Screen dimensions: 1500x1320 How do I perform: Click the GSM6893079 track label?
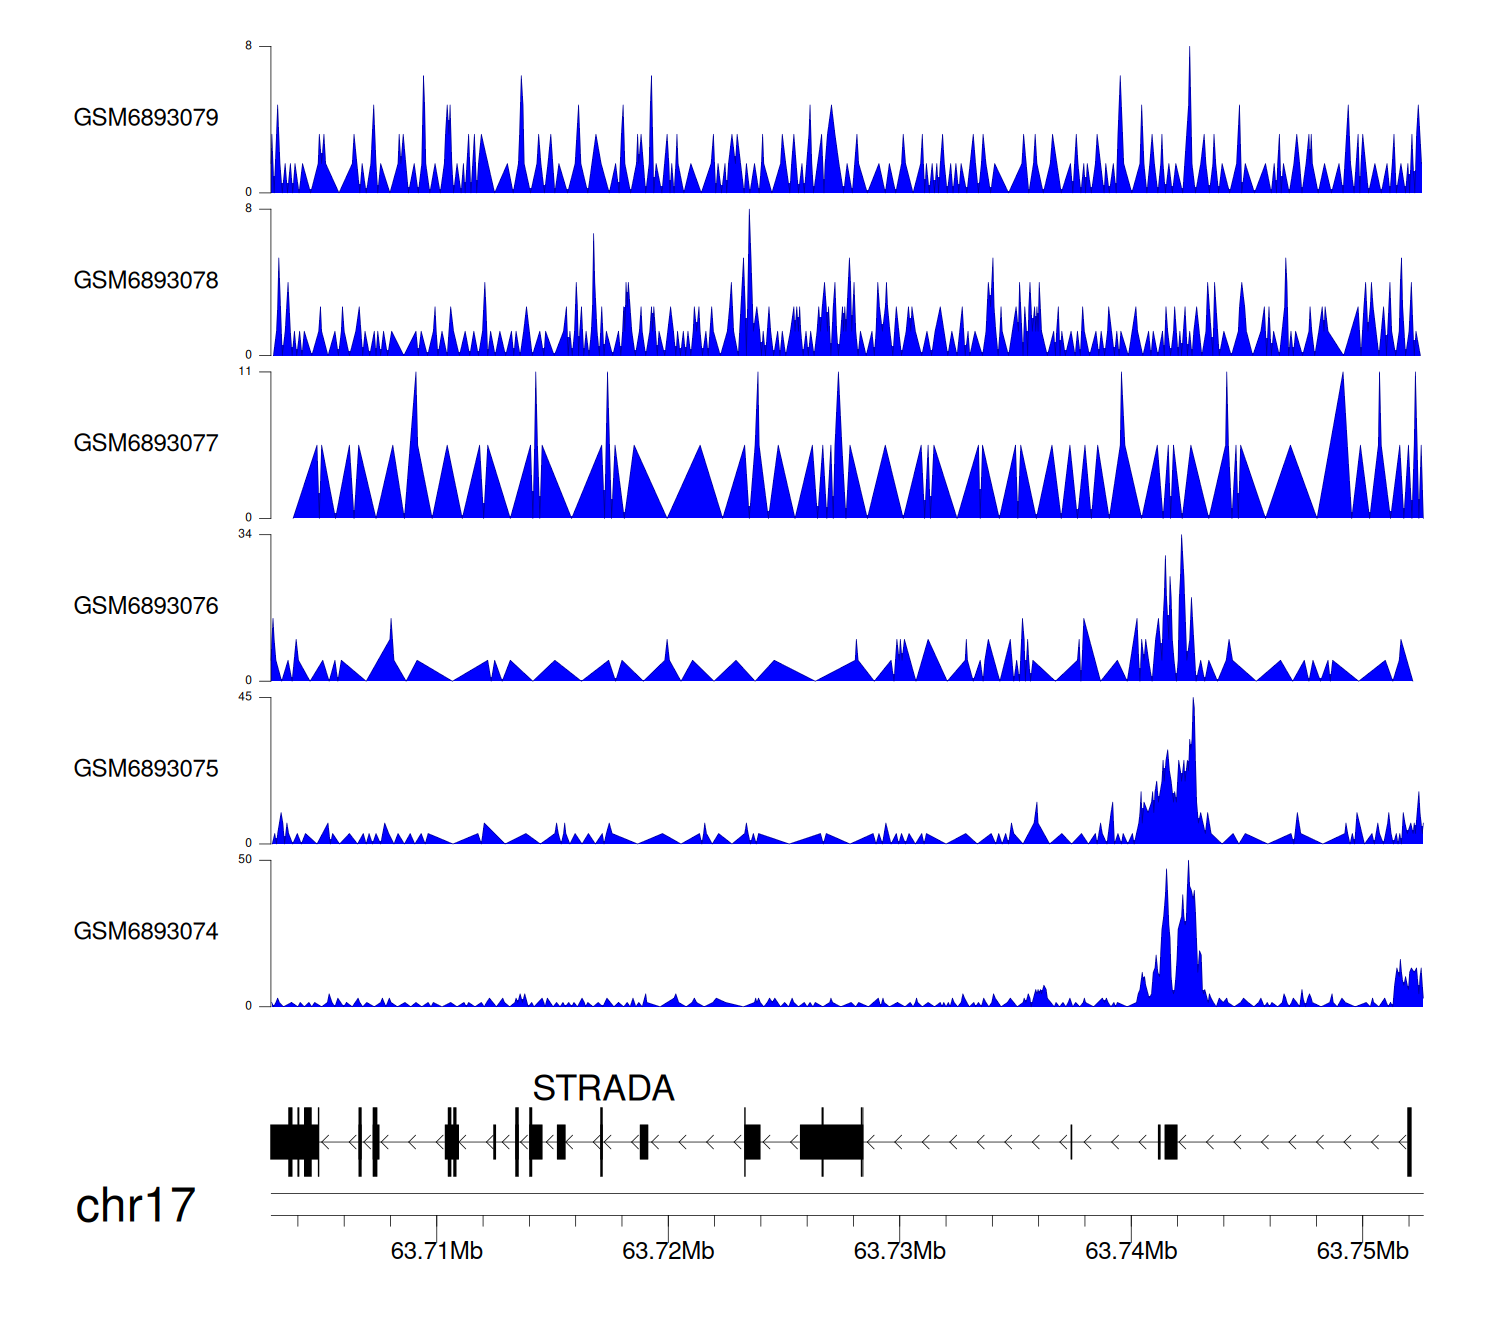pyautogui.click(x=146, y=117)
